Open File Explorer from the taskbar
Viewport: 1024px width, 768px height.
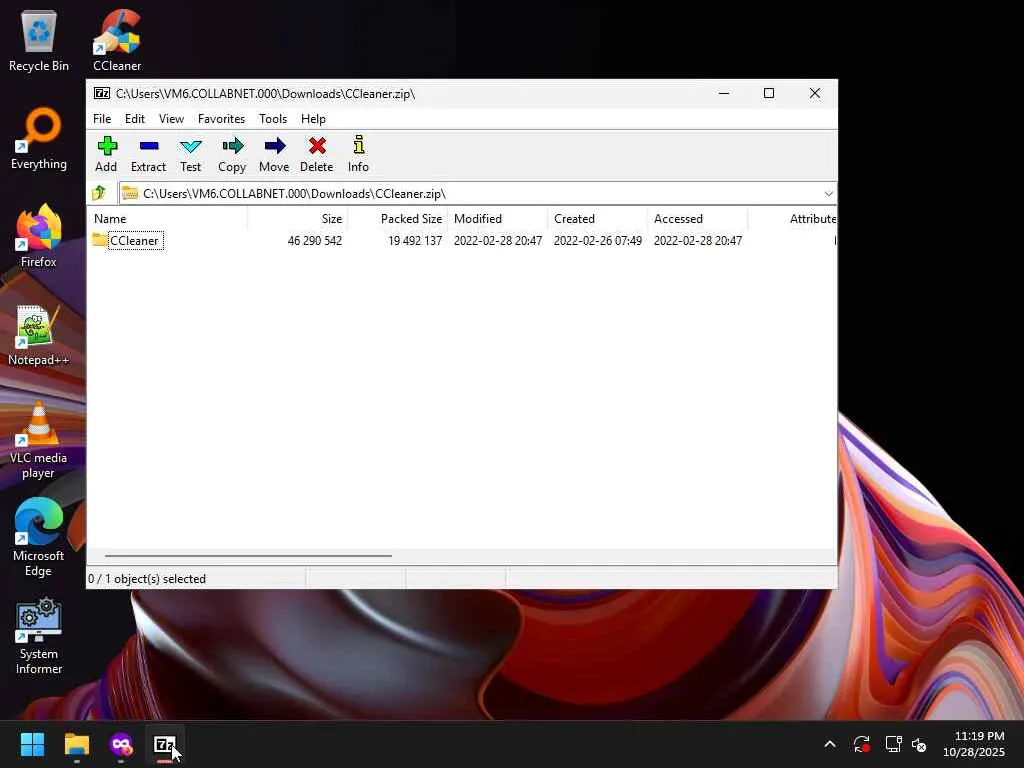pos(76,744)
